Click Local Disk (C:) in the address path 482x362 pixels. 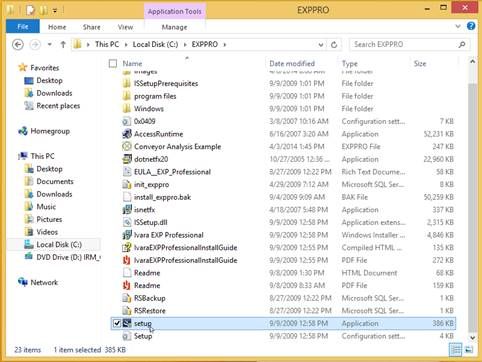(155, 44)
